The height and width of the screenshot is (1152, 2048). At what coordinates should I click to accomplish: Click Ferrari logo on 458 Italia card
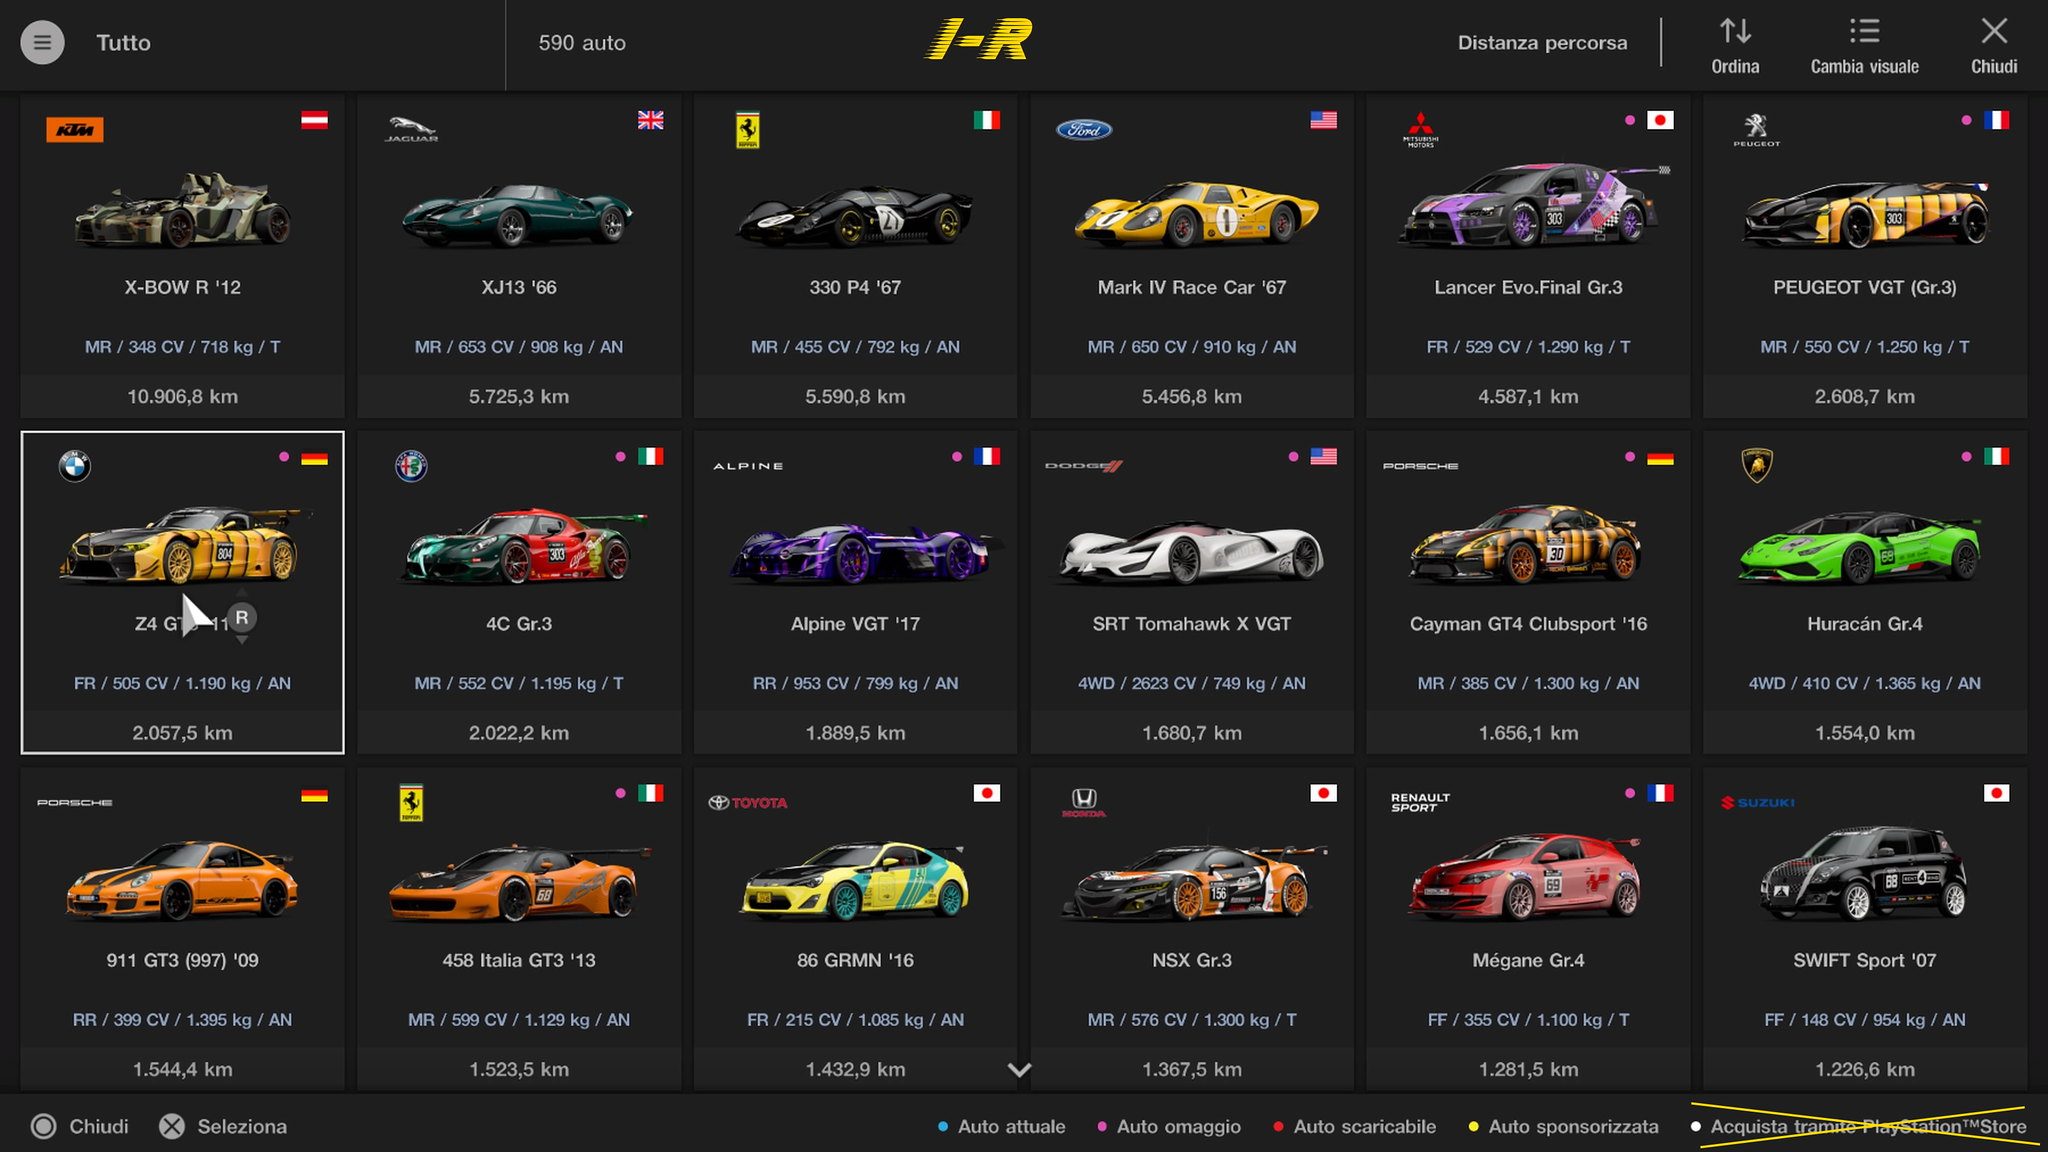411,803
